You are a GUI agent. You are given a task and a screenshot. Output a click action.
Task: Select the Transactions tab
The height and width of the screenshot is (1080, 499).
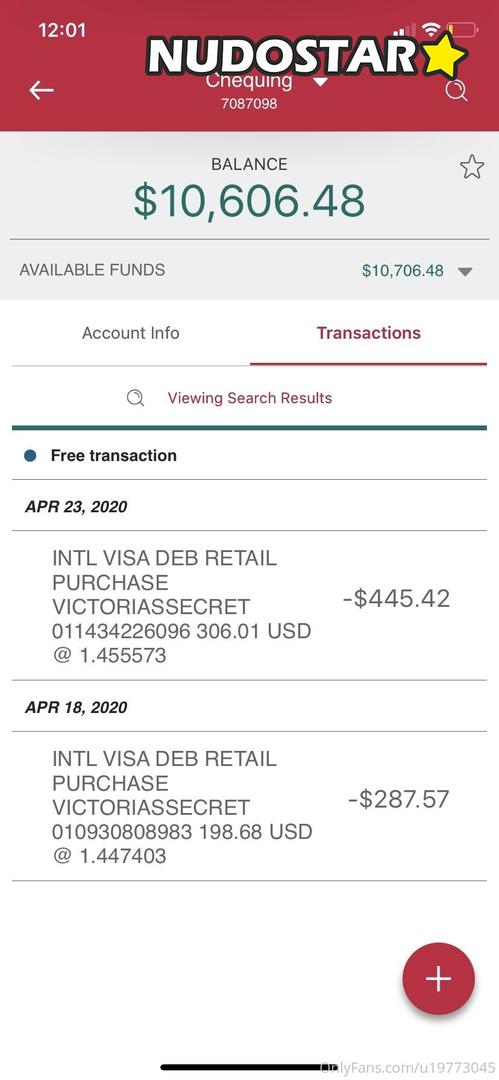click(x=368, y=333)
